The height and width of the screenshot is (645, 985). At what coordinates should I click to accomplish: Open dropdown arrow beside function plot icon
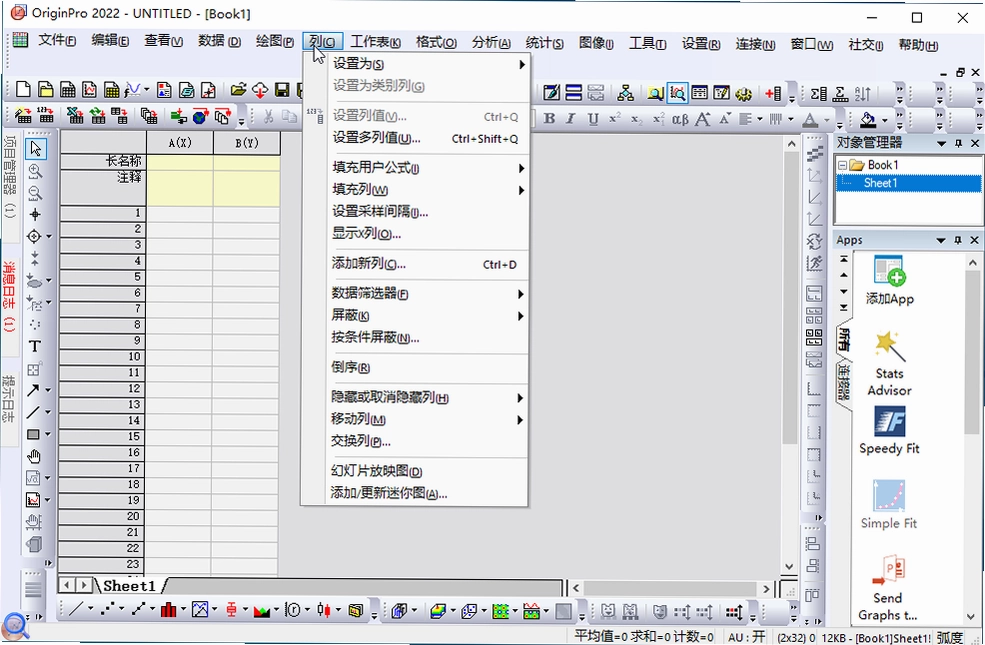tap(146, 90)
